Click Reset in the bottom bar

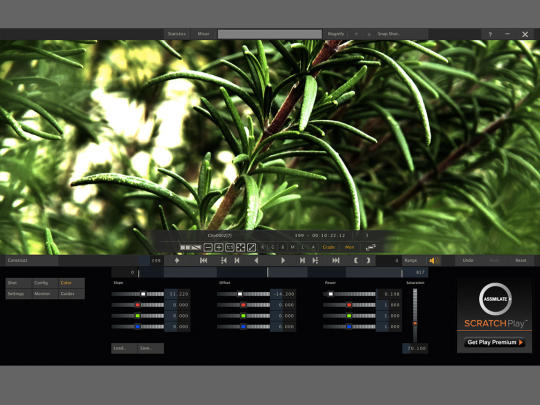click(521, 261)
